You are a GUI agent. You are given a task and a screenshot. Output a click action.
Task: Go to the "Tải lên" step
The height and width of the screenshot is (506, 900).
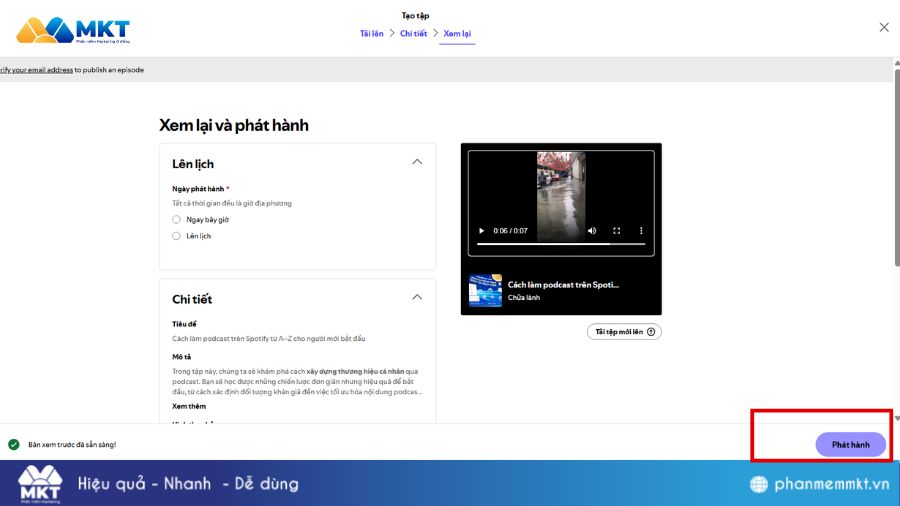(371, 34)
